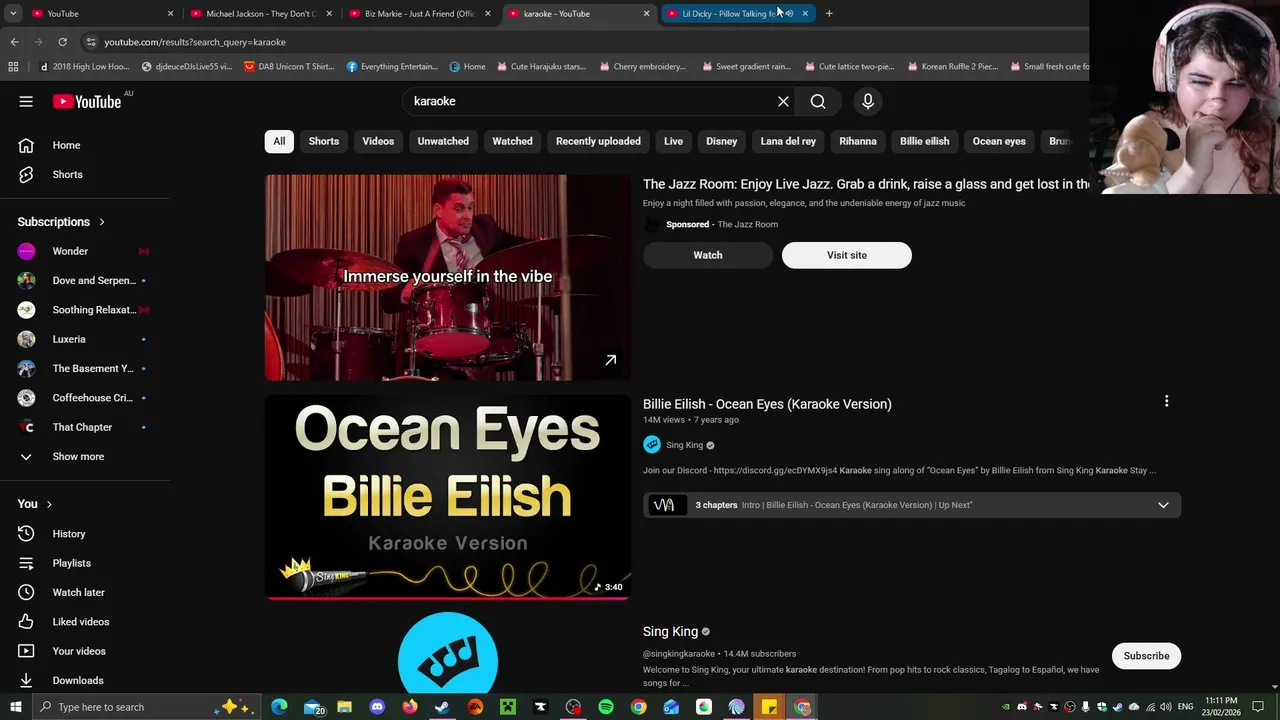
Task: Subscribe to Sing King channel
Action: pos(1146,656)
